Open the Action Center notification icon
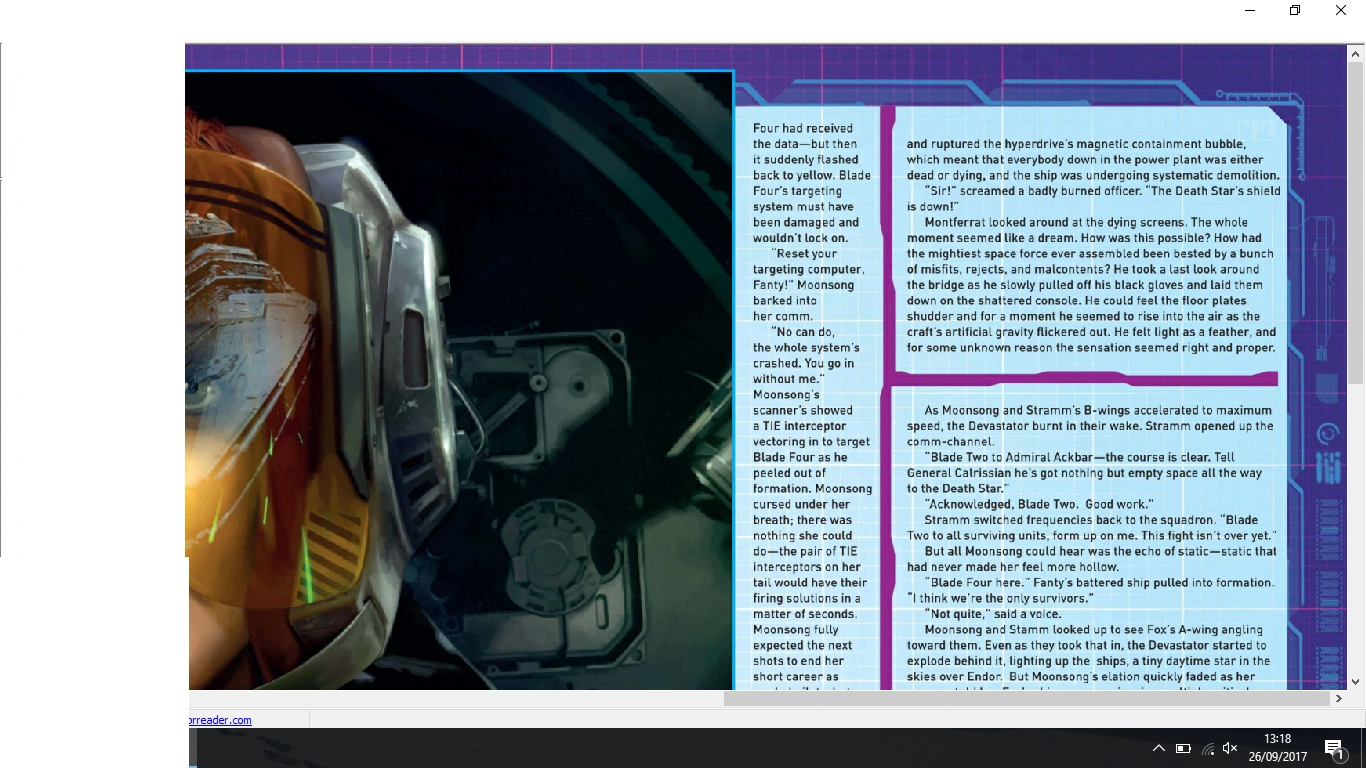Image resolution: width=1366 pixels, height=768 pixels. pyautogui.click(x=1334, y=748)
